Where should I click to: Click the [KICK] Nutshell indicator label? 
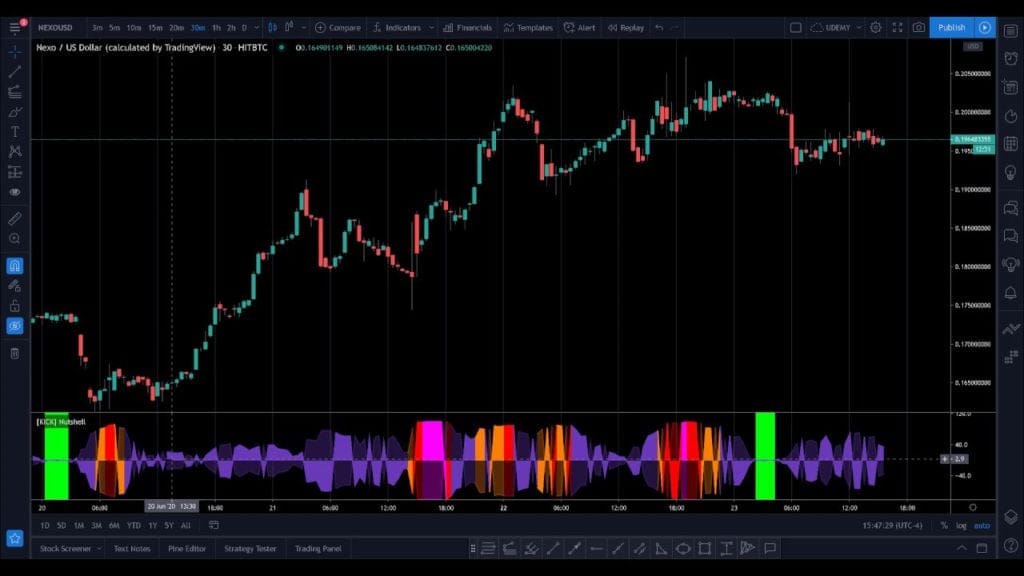[61, 422]
